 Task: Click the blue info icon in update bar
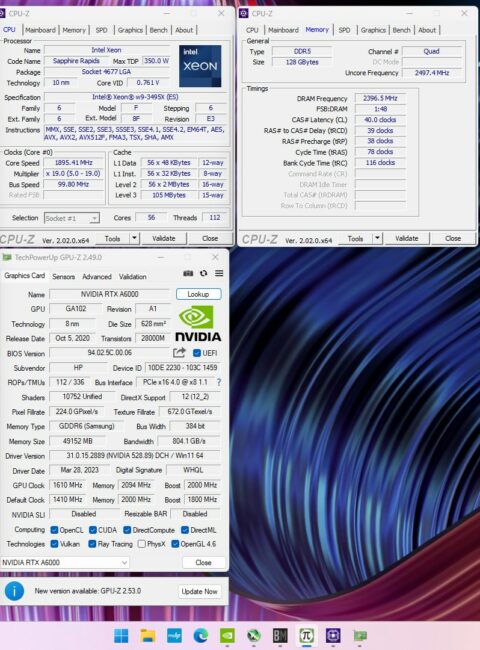click(15, 591)
